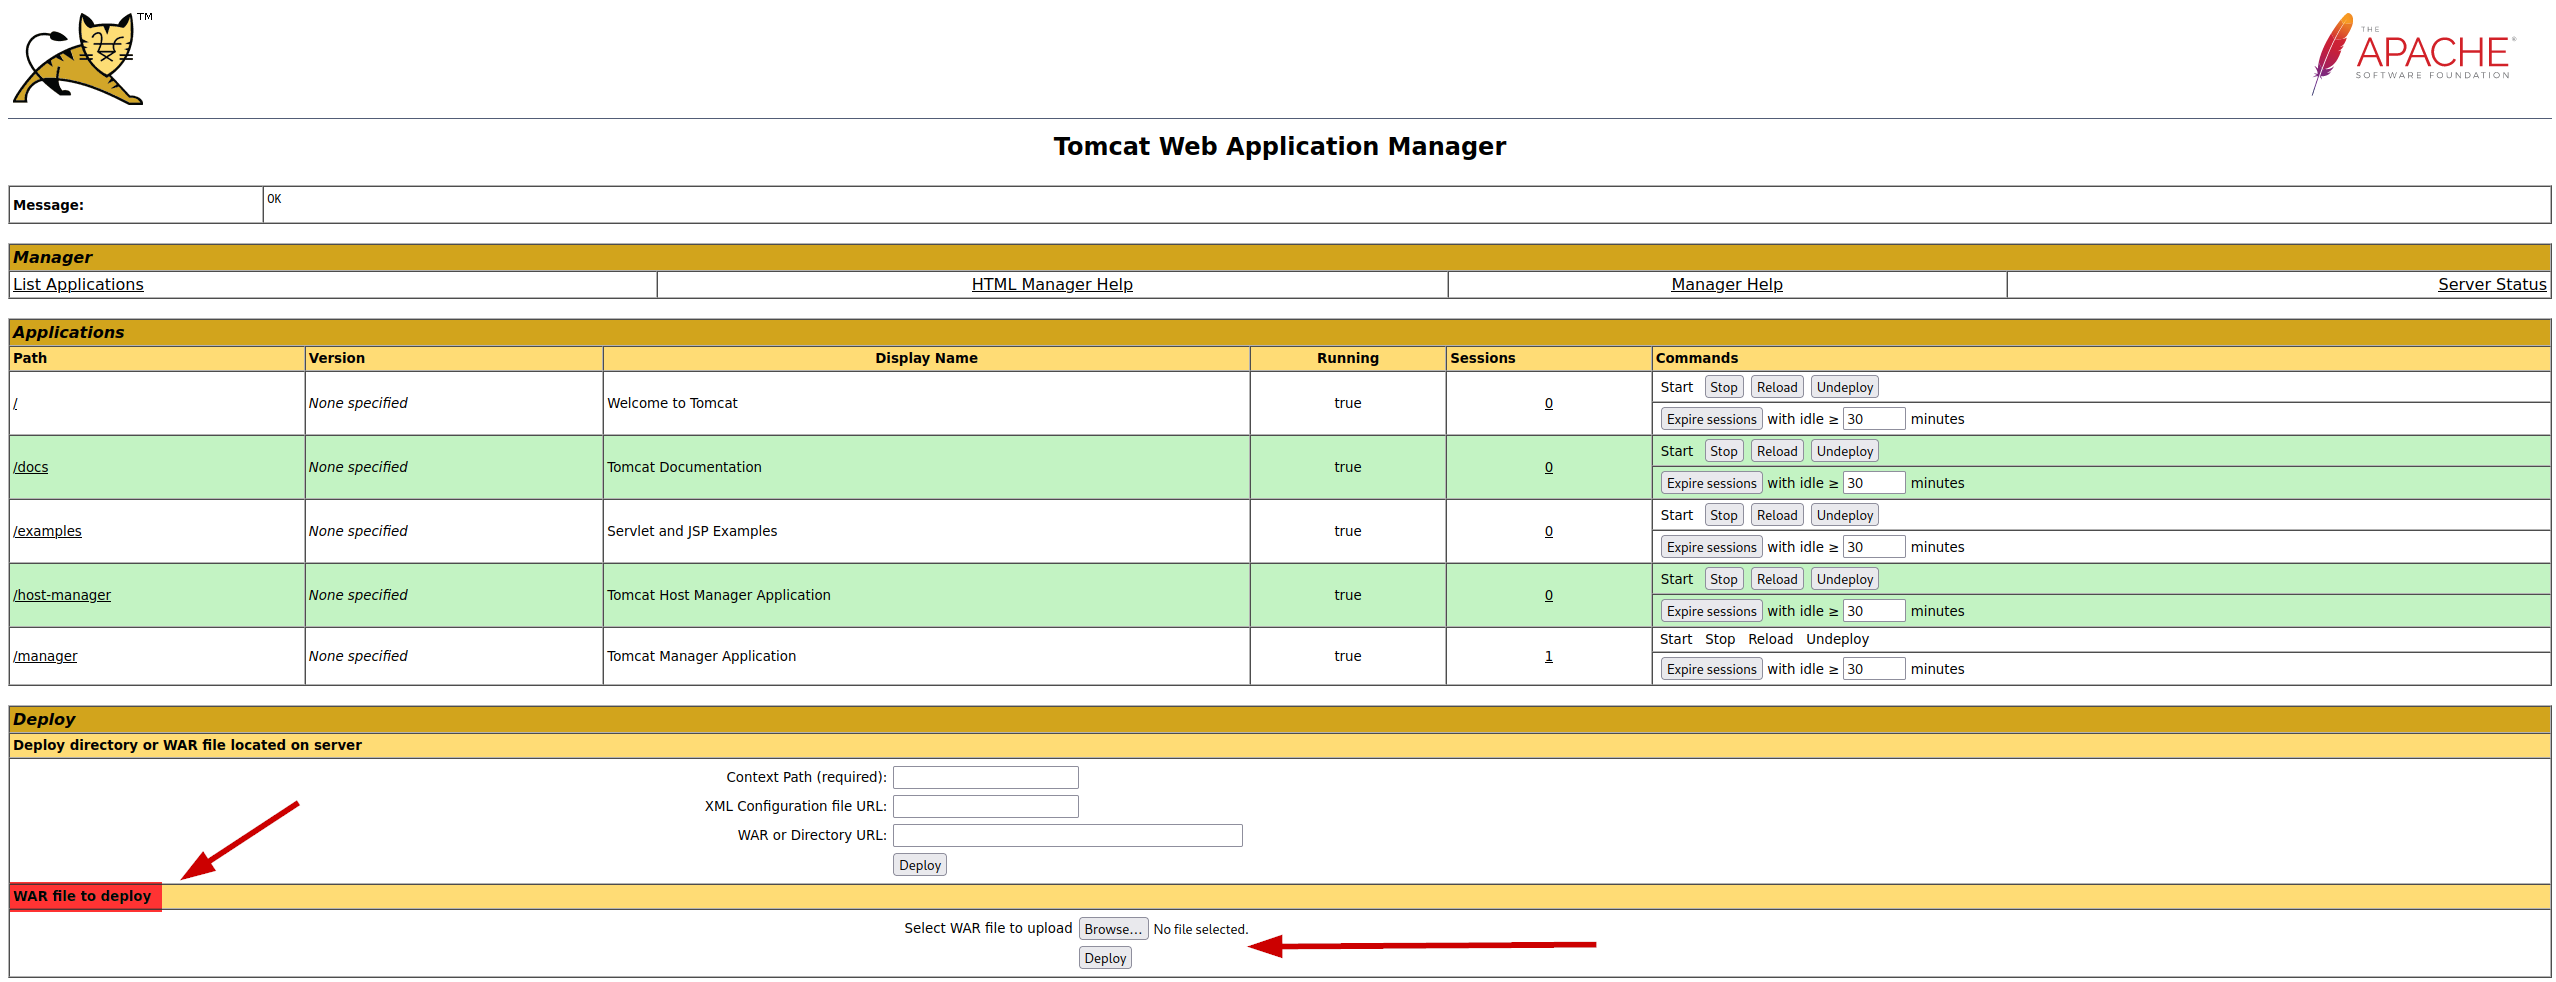Image resolution: width=2556 pixels, height=982 pixels.
Task: Click the 'Tomcat Web Application Manager' heading
Action: [x=1280, y=146]
